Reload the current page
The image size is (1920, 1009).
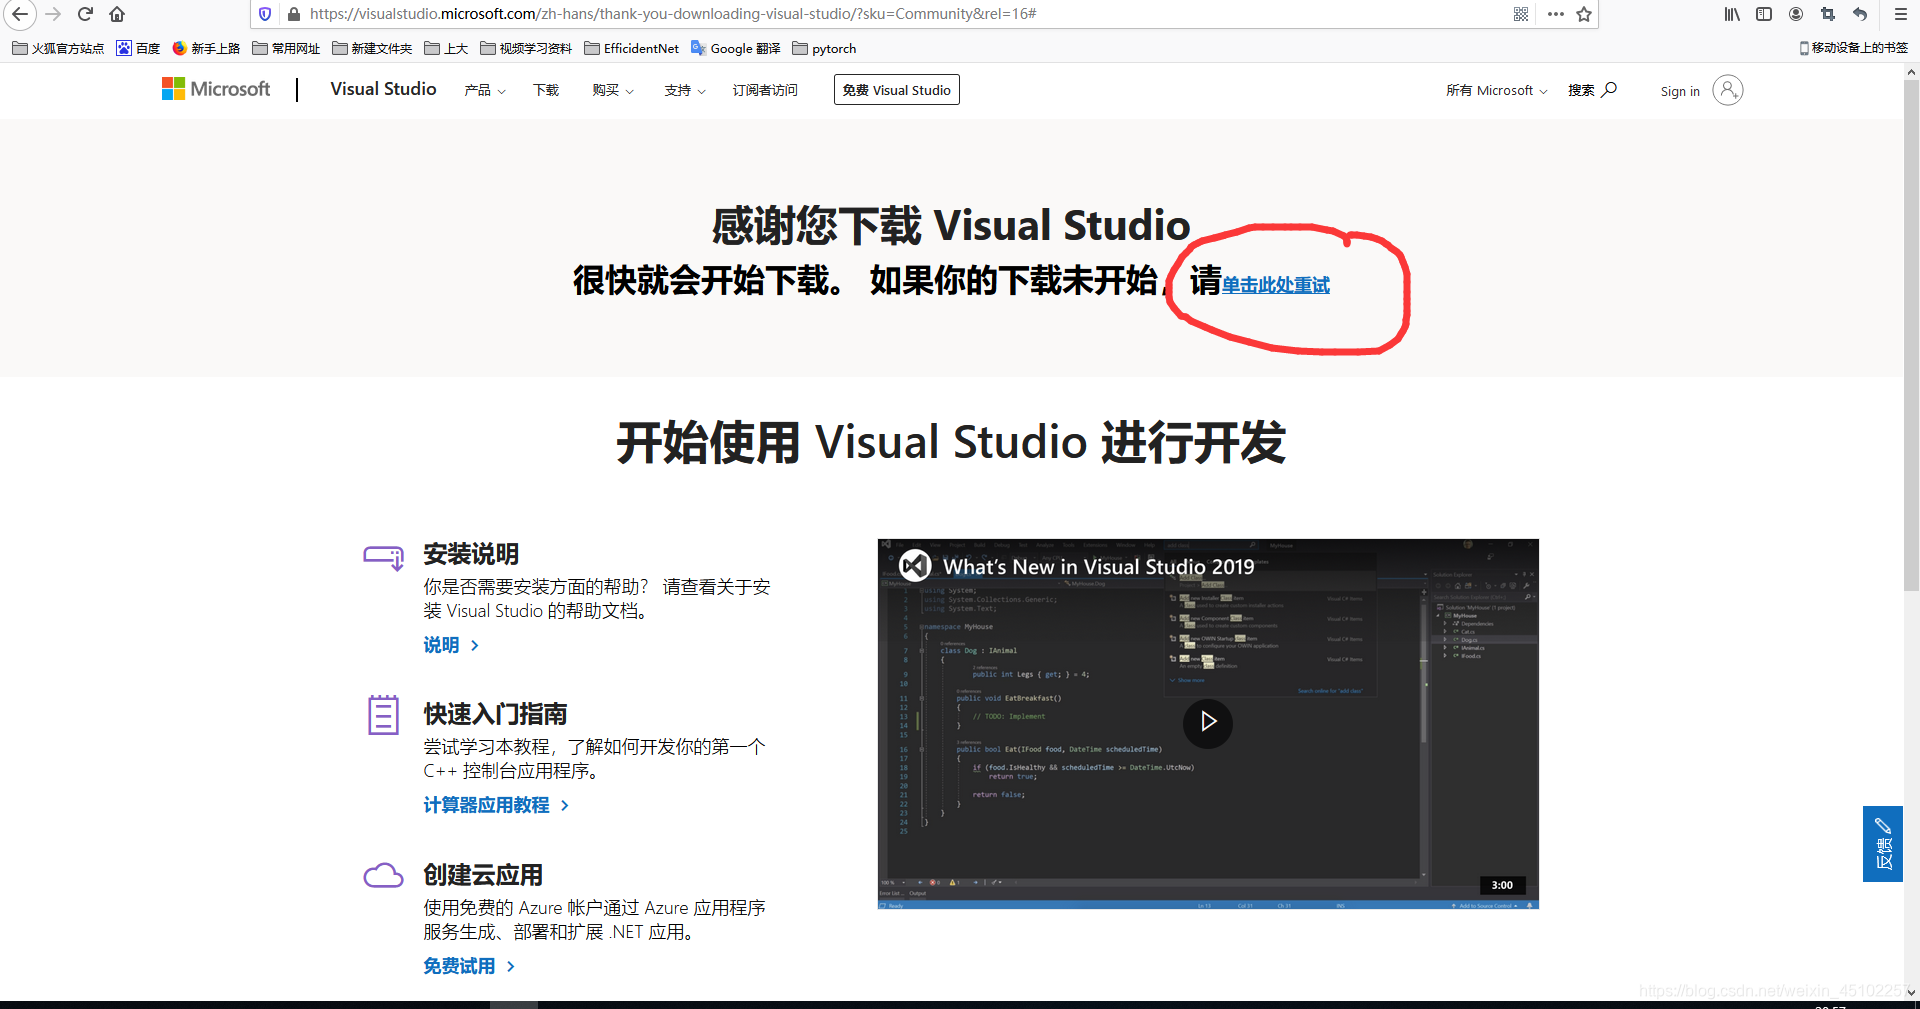point(85,14)
